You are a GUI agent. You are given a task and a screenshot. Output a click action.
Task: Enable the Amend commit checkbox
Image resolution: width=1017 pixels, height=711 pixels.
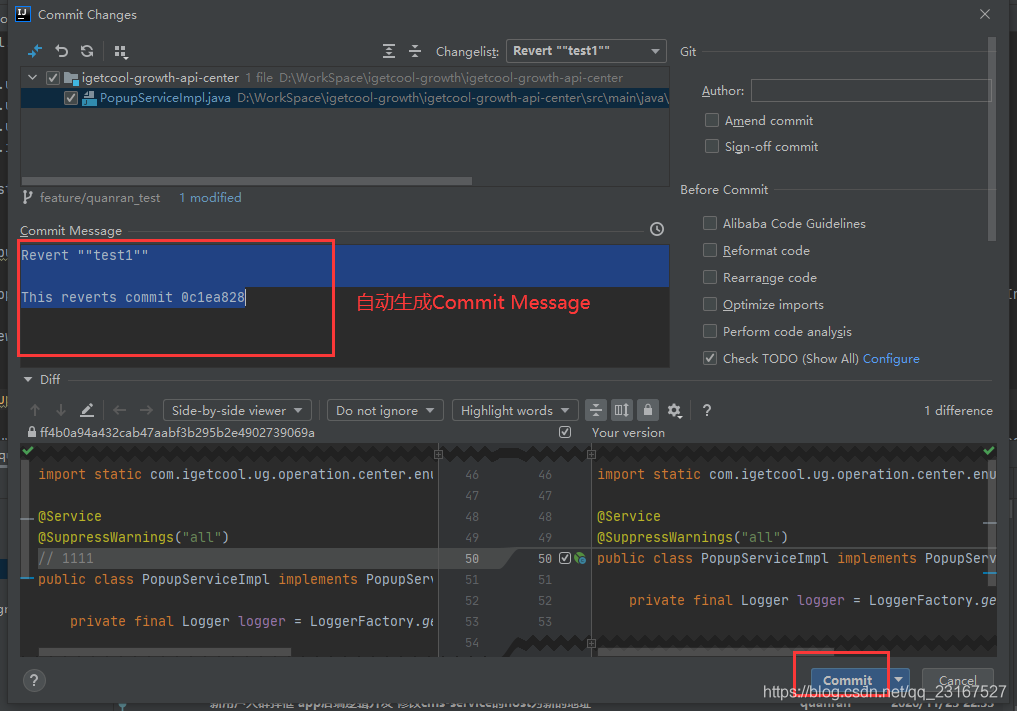coord(712,120)
